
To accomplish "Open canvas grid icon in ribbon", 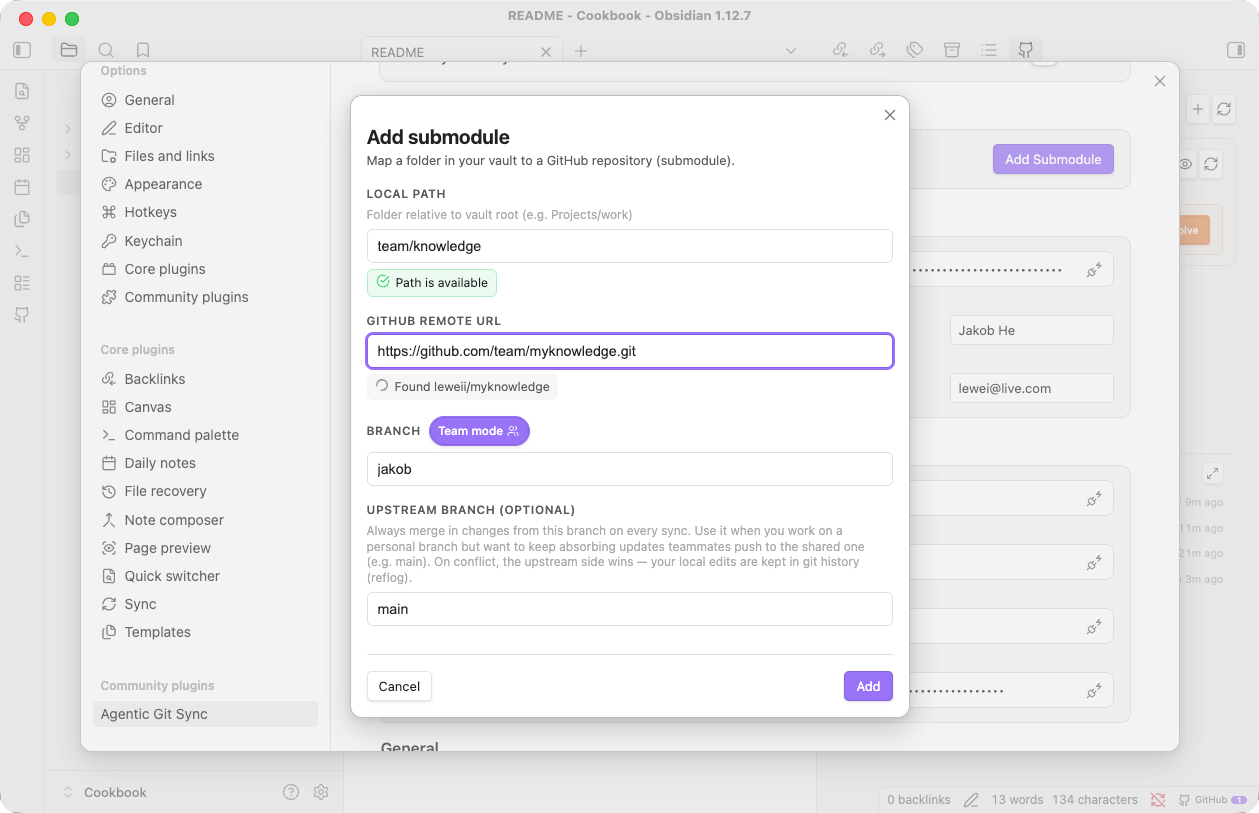I will coord(22,155).
